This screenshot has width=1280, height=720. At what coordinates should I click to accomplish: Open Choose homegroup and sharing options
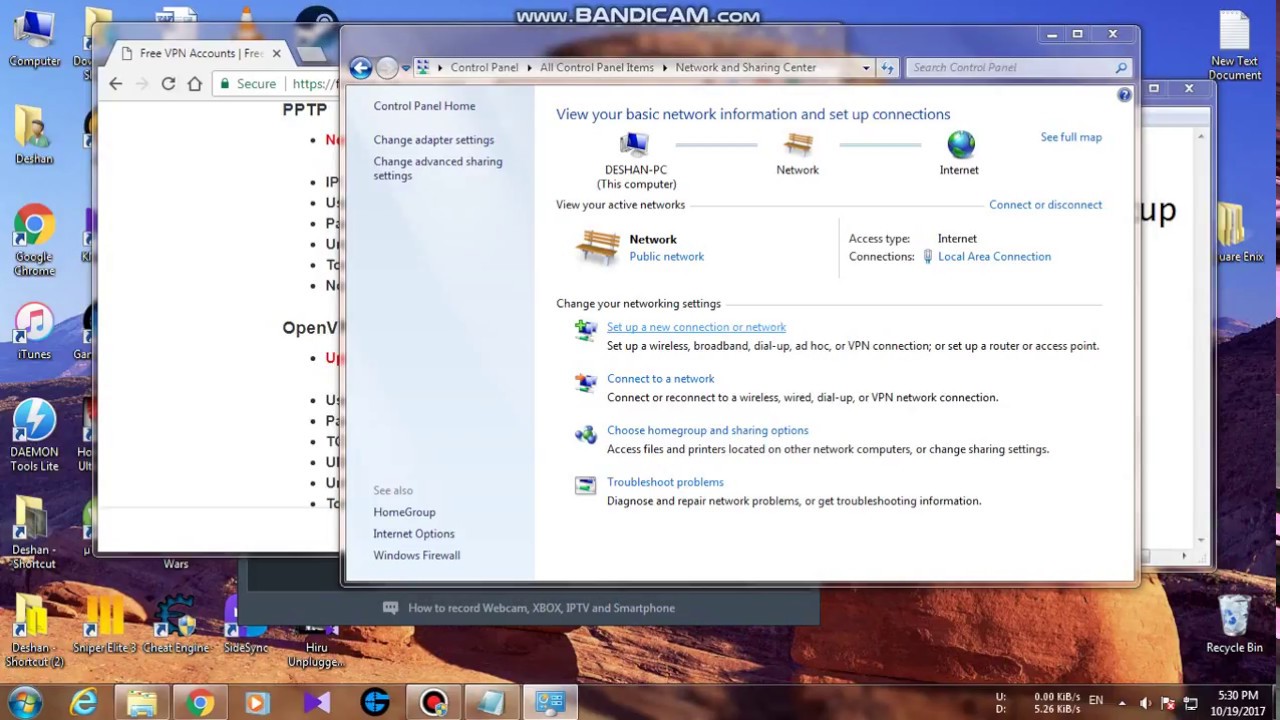tap(707, 431)
